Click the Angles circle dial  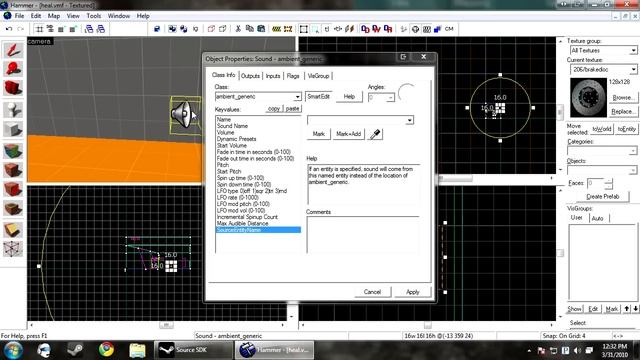tap(407, 93)
